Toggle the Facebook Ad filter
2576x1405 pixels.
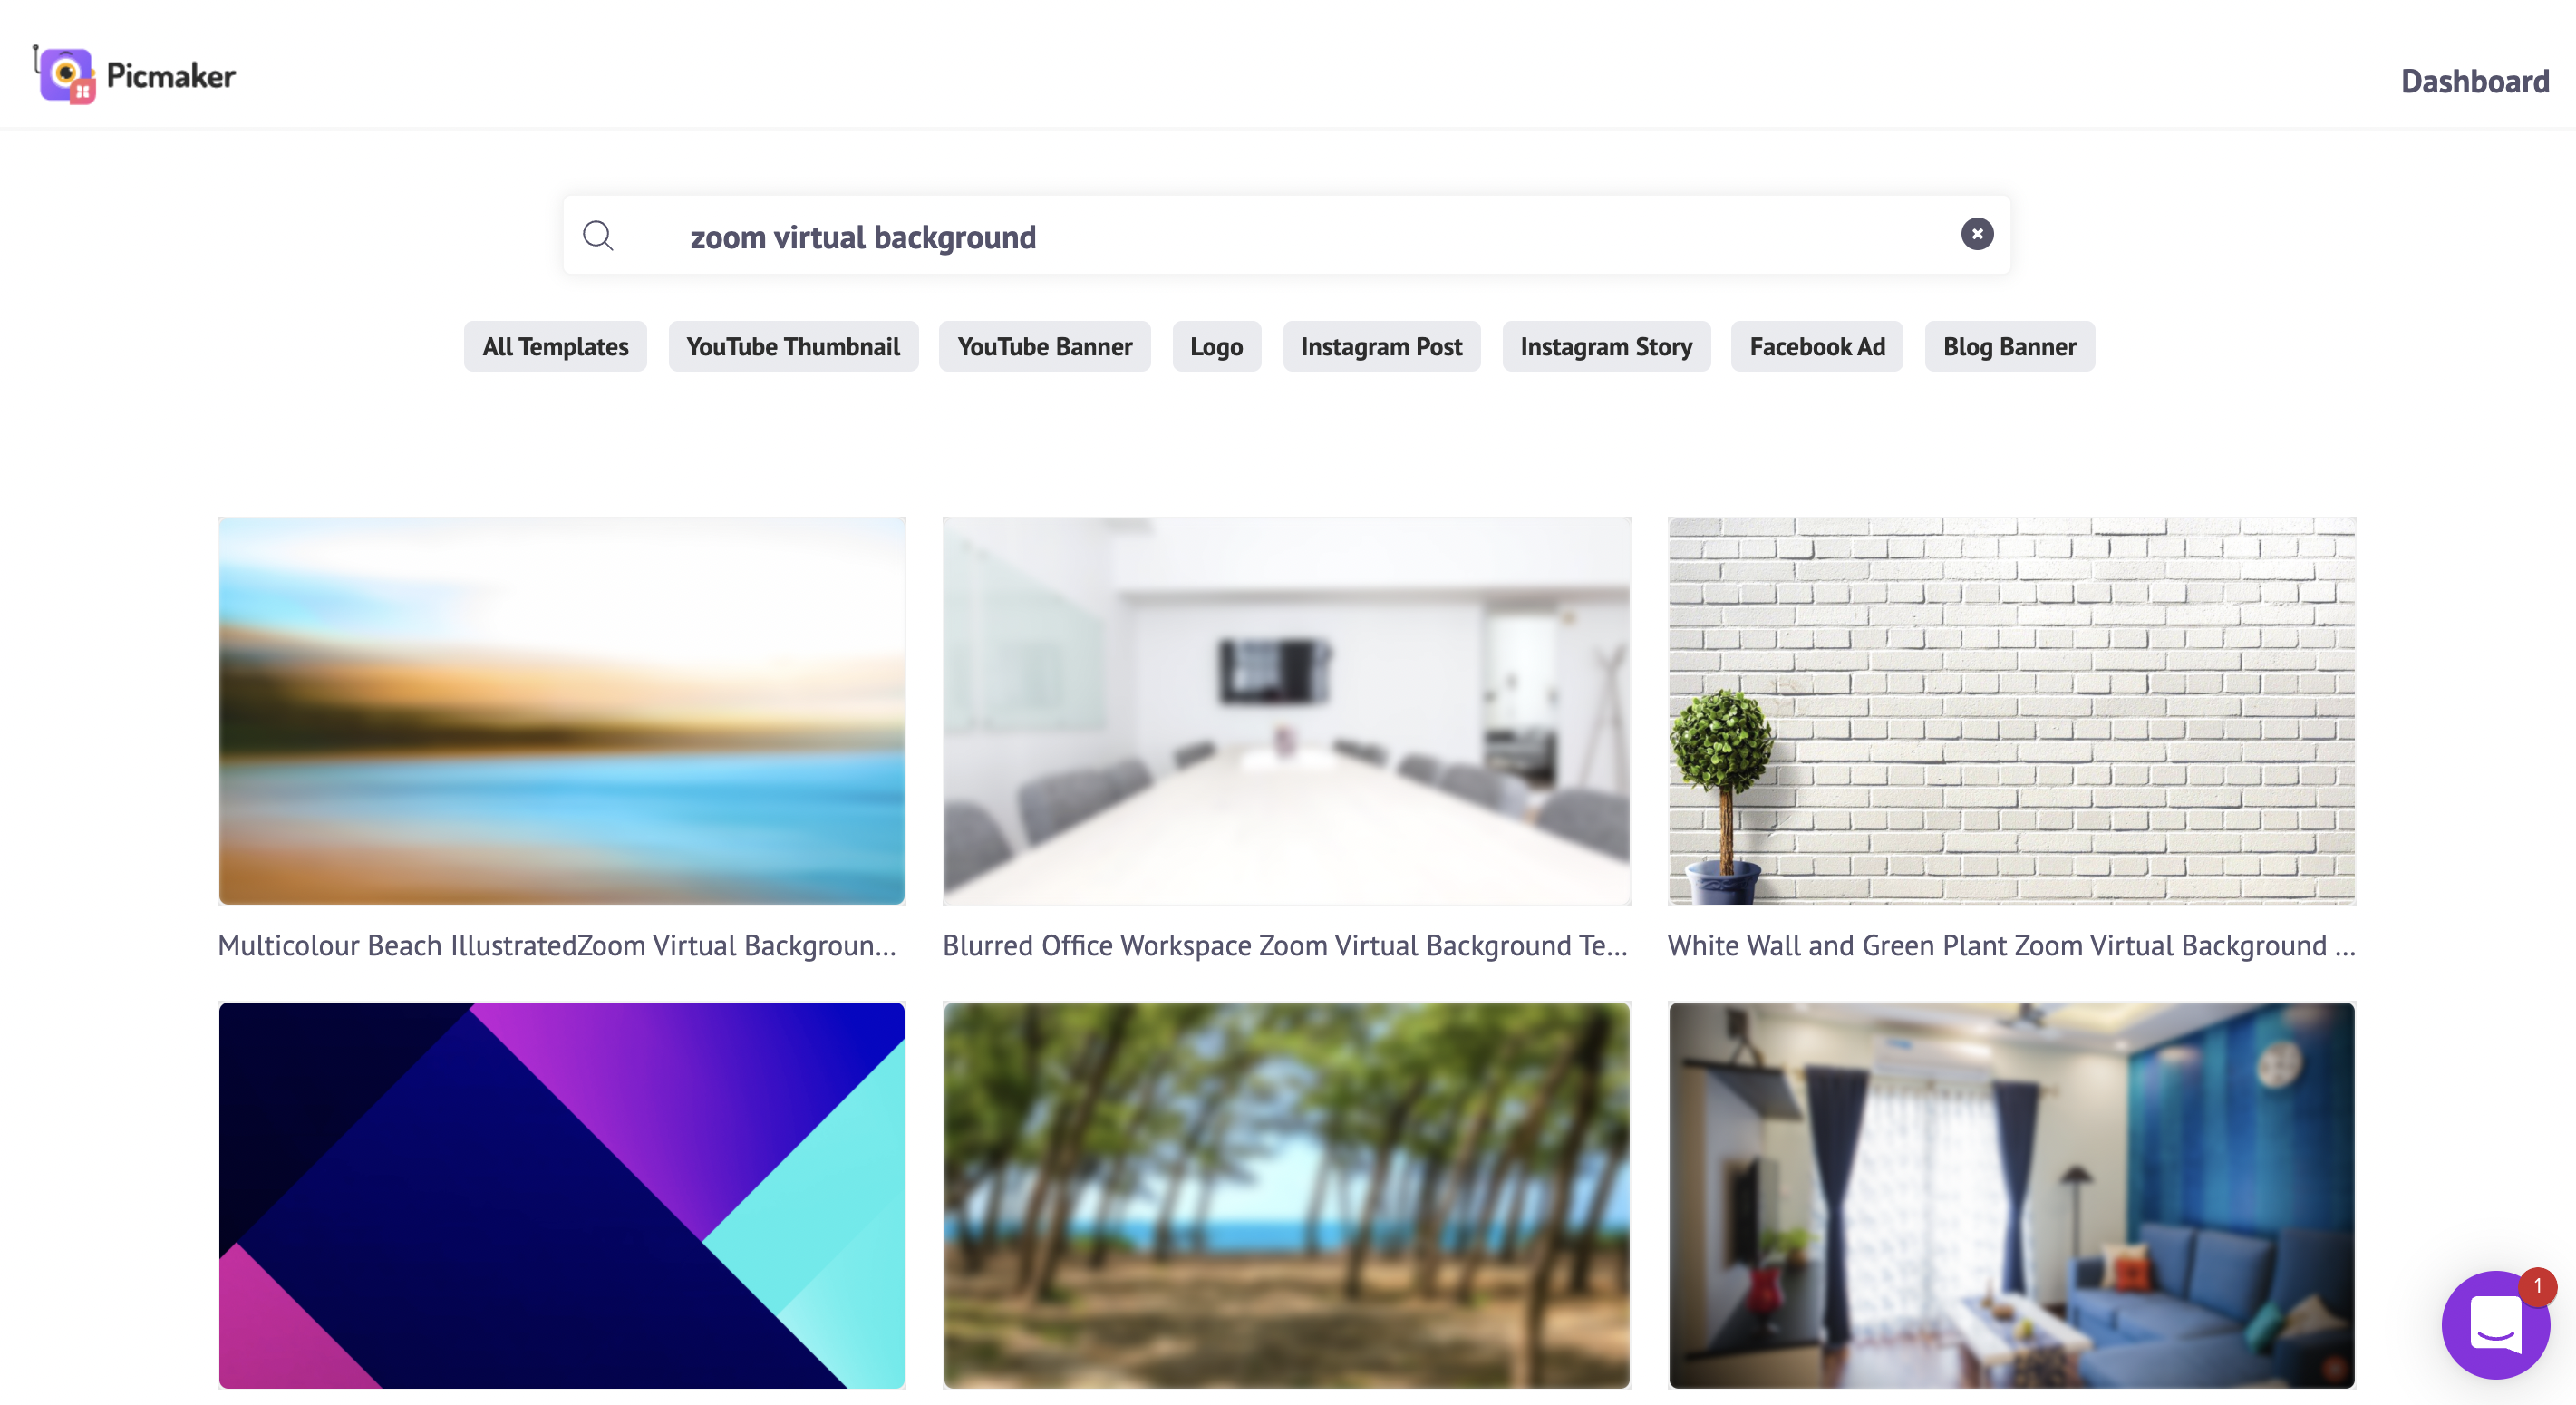(x=1816, y=346)
